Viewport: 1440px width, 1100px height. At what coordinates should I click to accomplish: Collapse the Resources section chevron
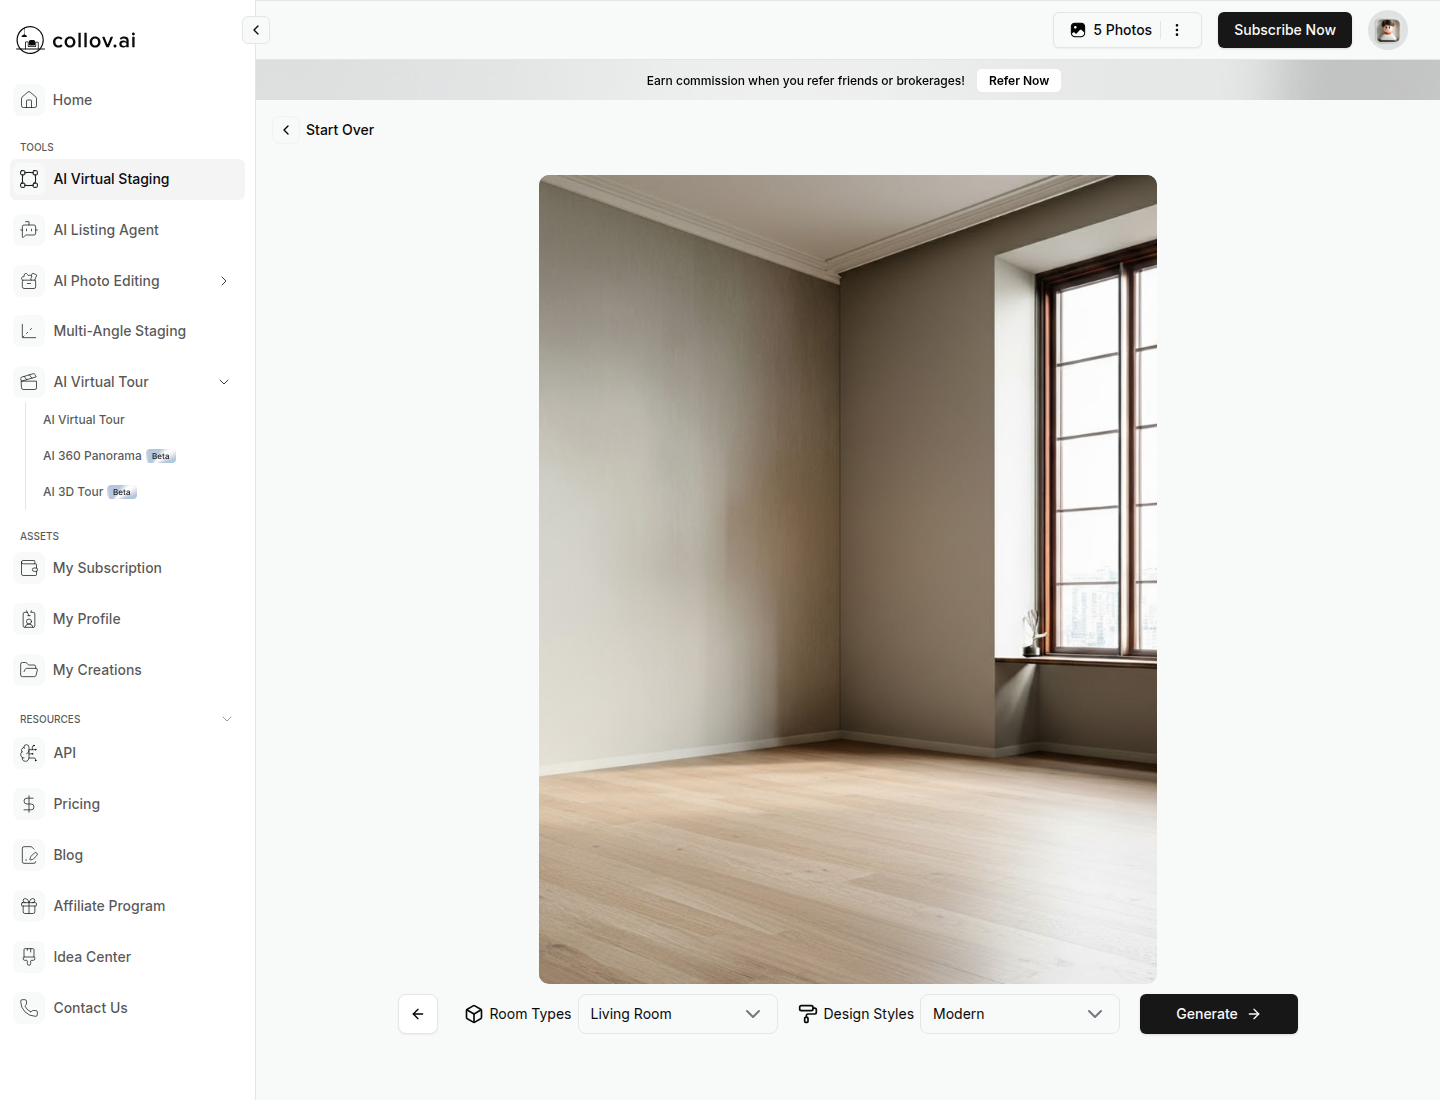pos(227,719)
